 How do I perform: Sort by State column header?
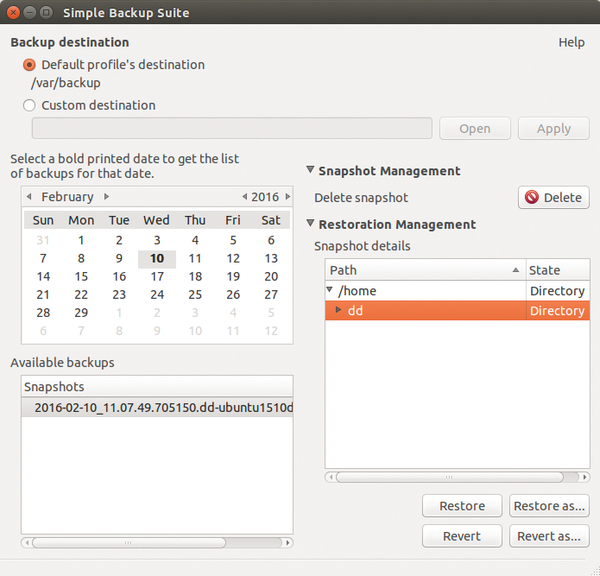coord(558,270)
